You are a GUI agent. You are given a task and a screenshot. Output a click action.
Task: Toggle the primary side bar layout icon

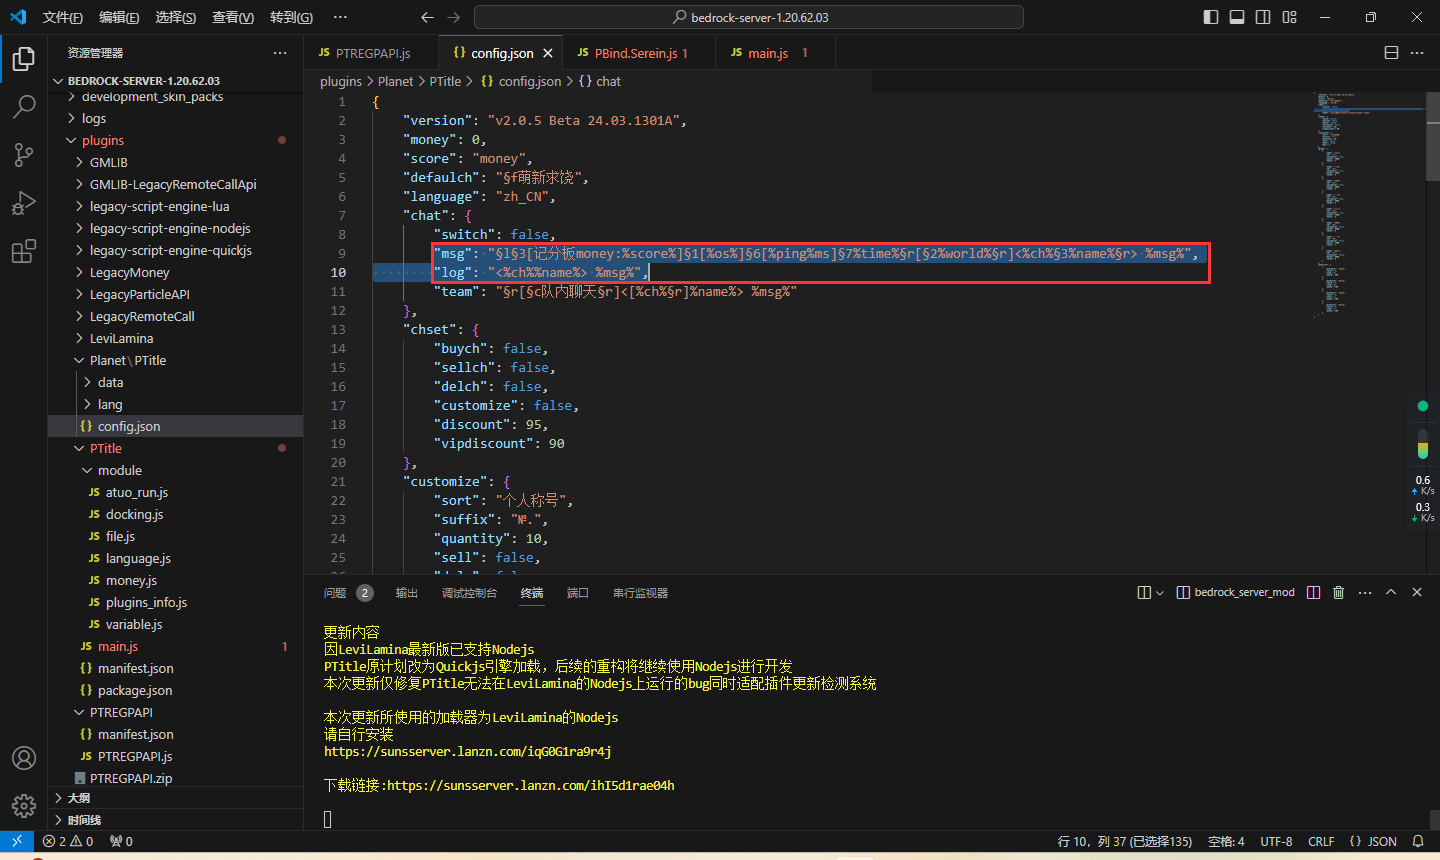[x=1211, y=17]
